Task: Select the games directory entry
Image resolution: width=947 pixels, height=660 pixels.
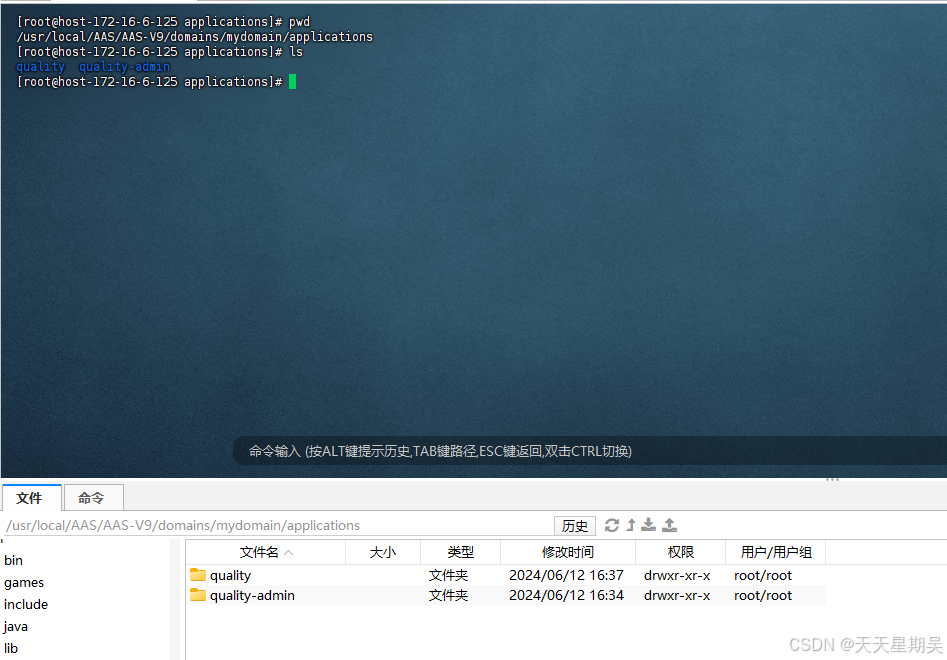Action: [23, 582]
